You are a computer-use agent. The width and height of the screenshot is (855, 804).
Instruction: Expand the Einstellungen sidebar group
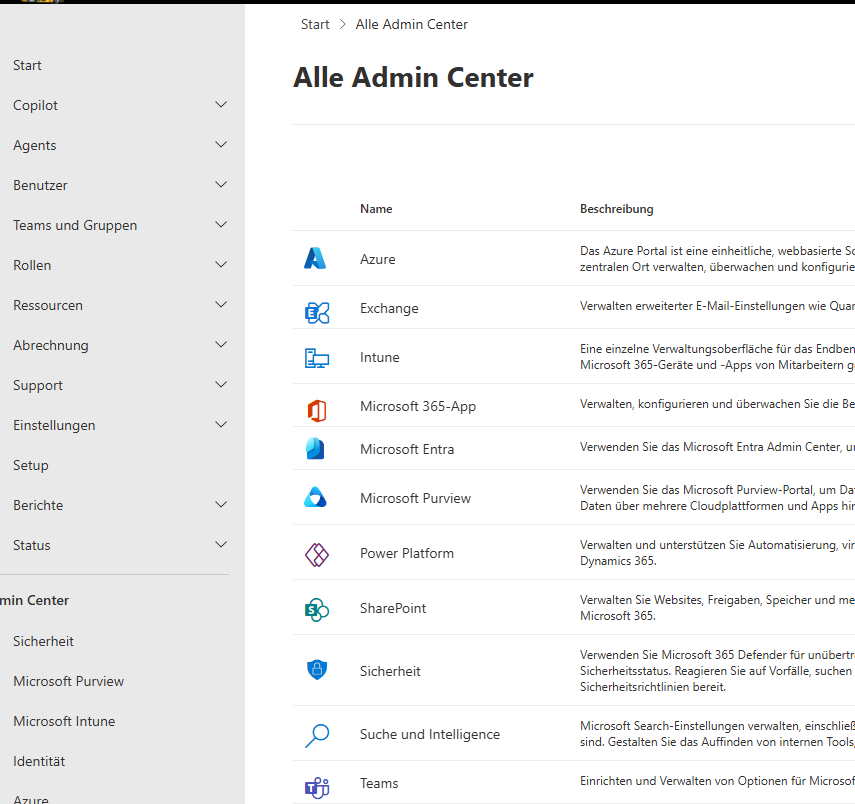221,425
